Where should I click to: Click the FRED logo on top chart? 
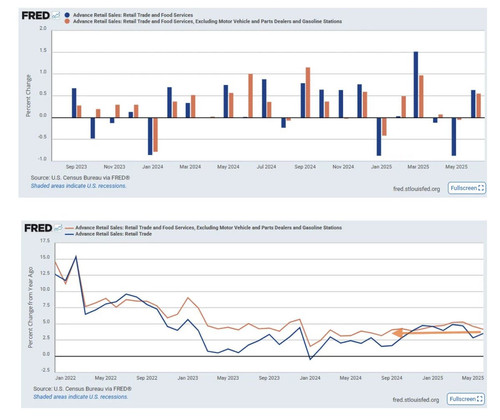click(35, 15)
